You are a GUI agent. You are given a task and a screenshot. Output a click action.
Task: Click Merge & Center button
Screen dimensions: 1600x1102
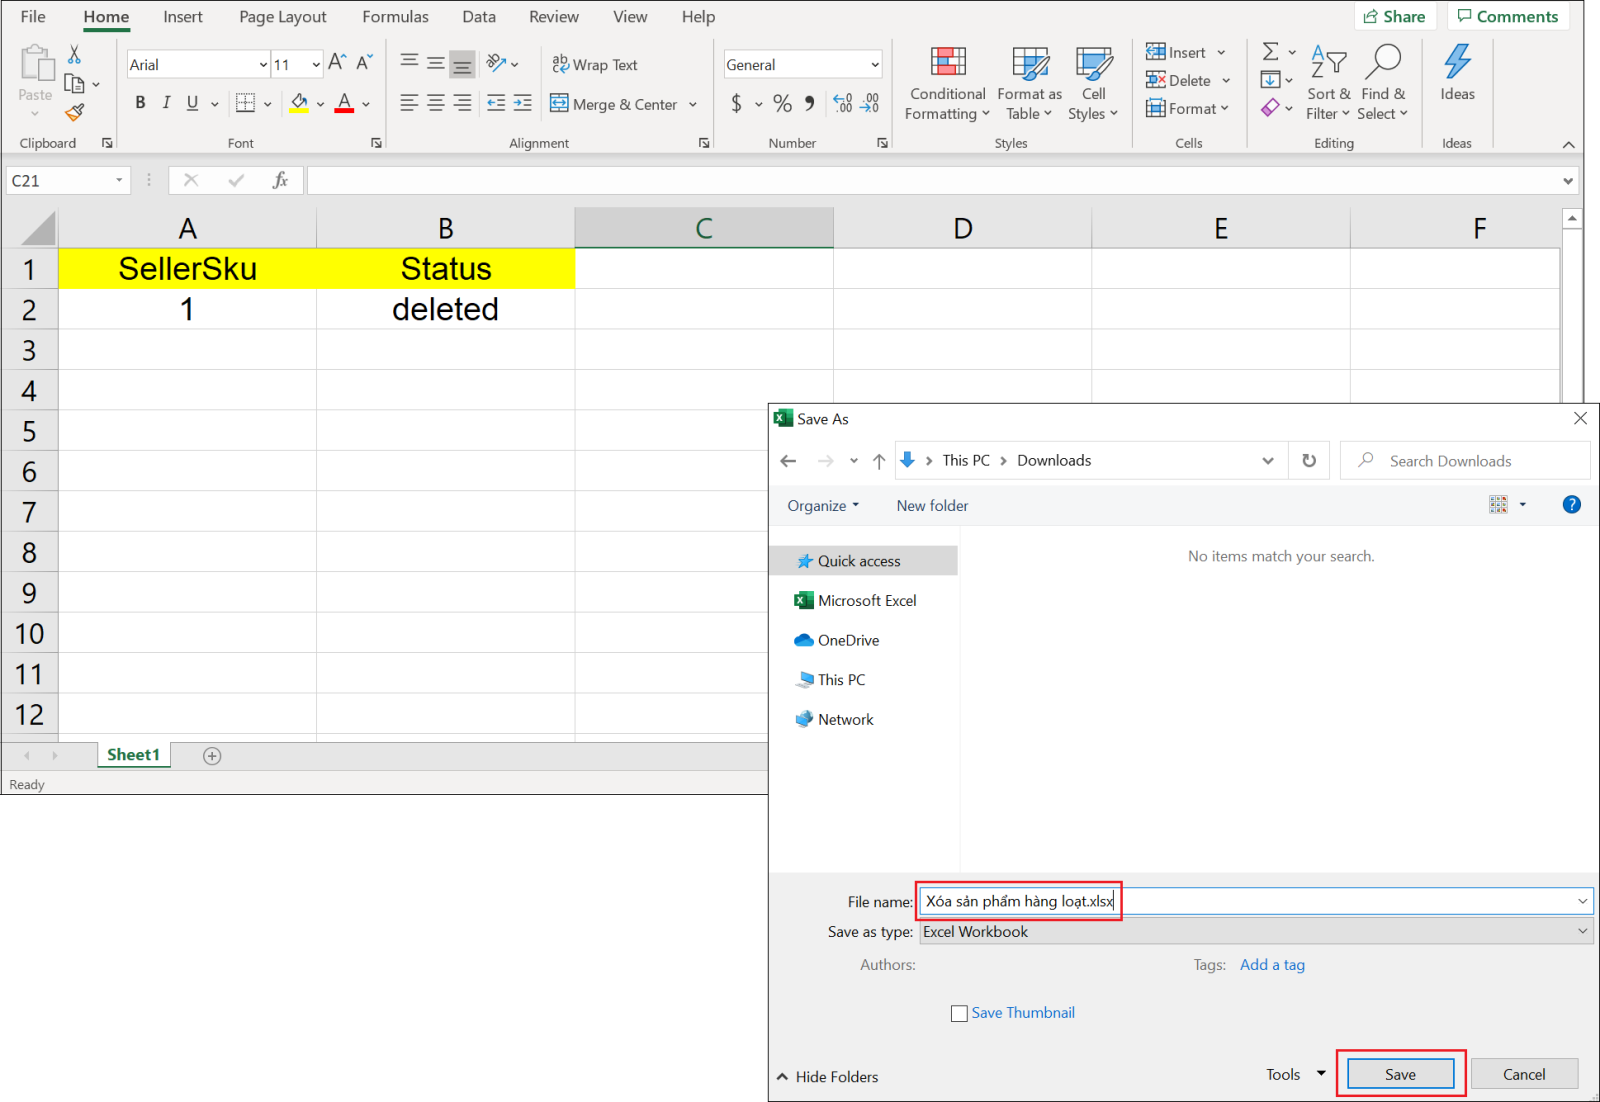[x=614, y=104]
